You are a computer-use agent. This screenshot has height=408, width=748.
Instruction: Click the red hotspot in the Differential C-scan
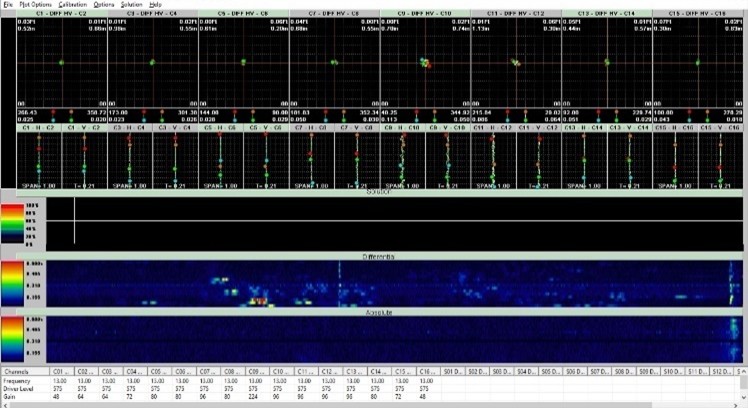(x=258, y=300)
